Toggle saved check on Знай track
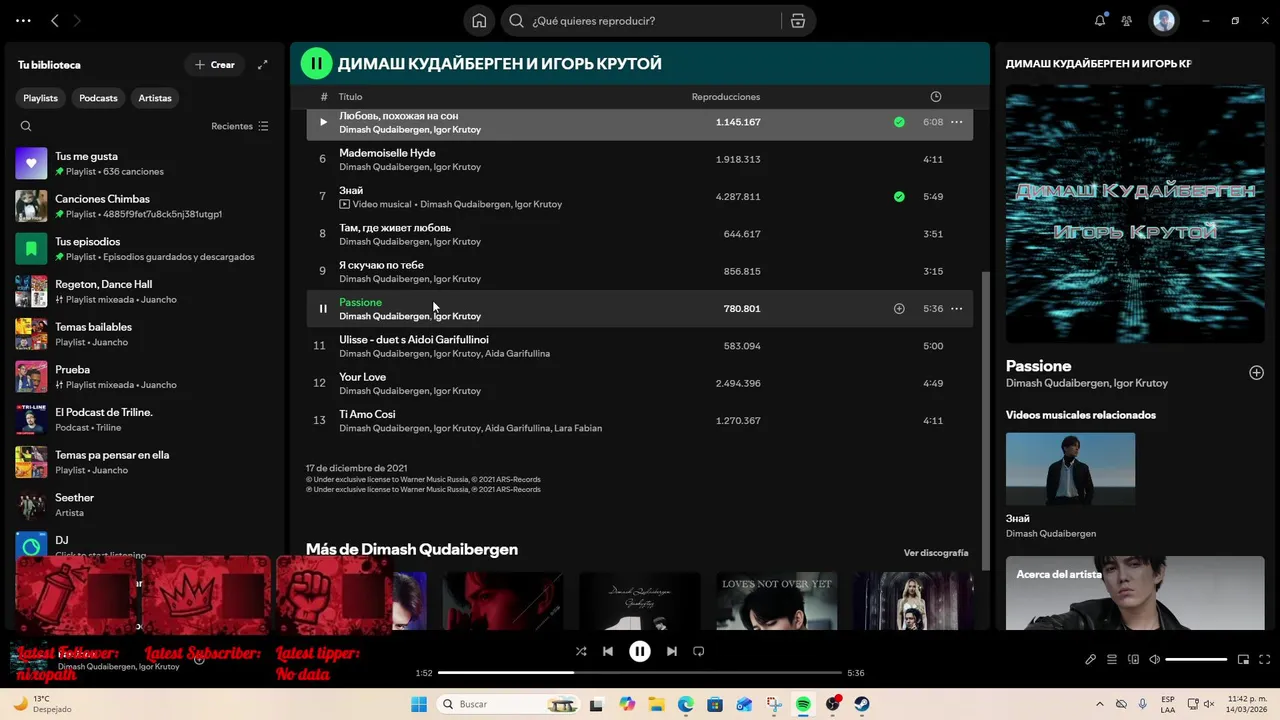Screen dimensions: 1280x720 (899, 197)
